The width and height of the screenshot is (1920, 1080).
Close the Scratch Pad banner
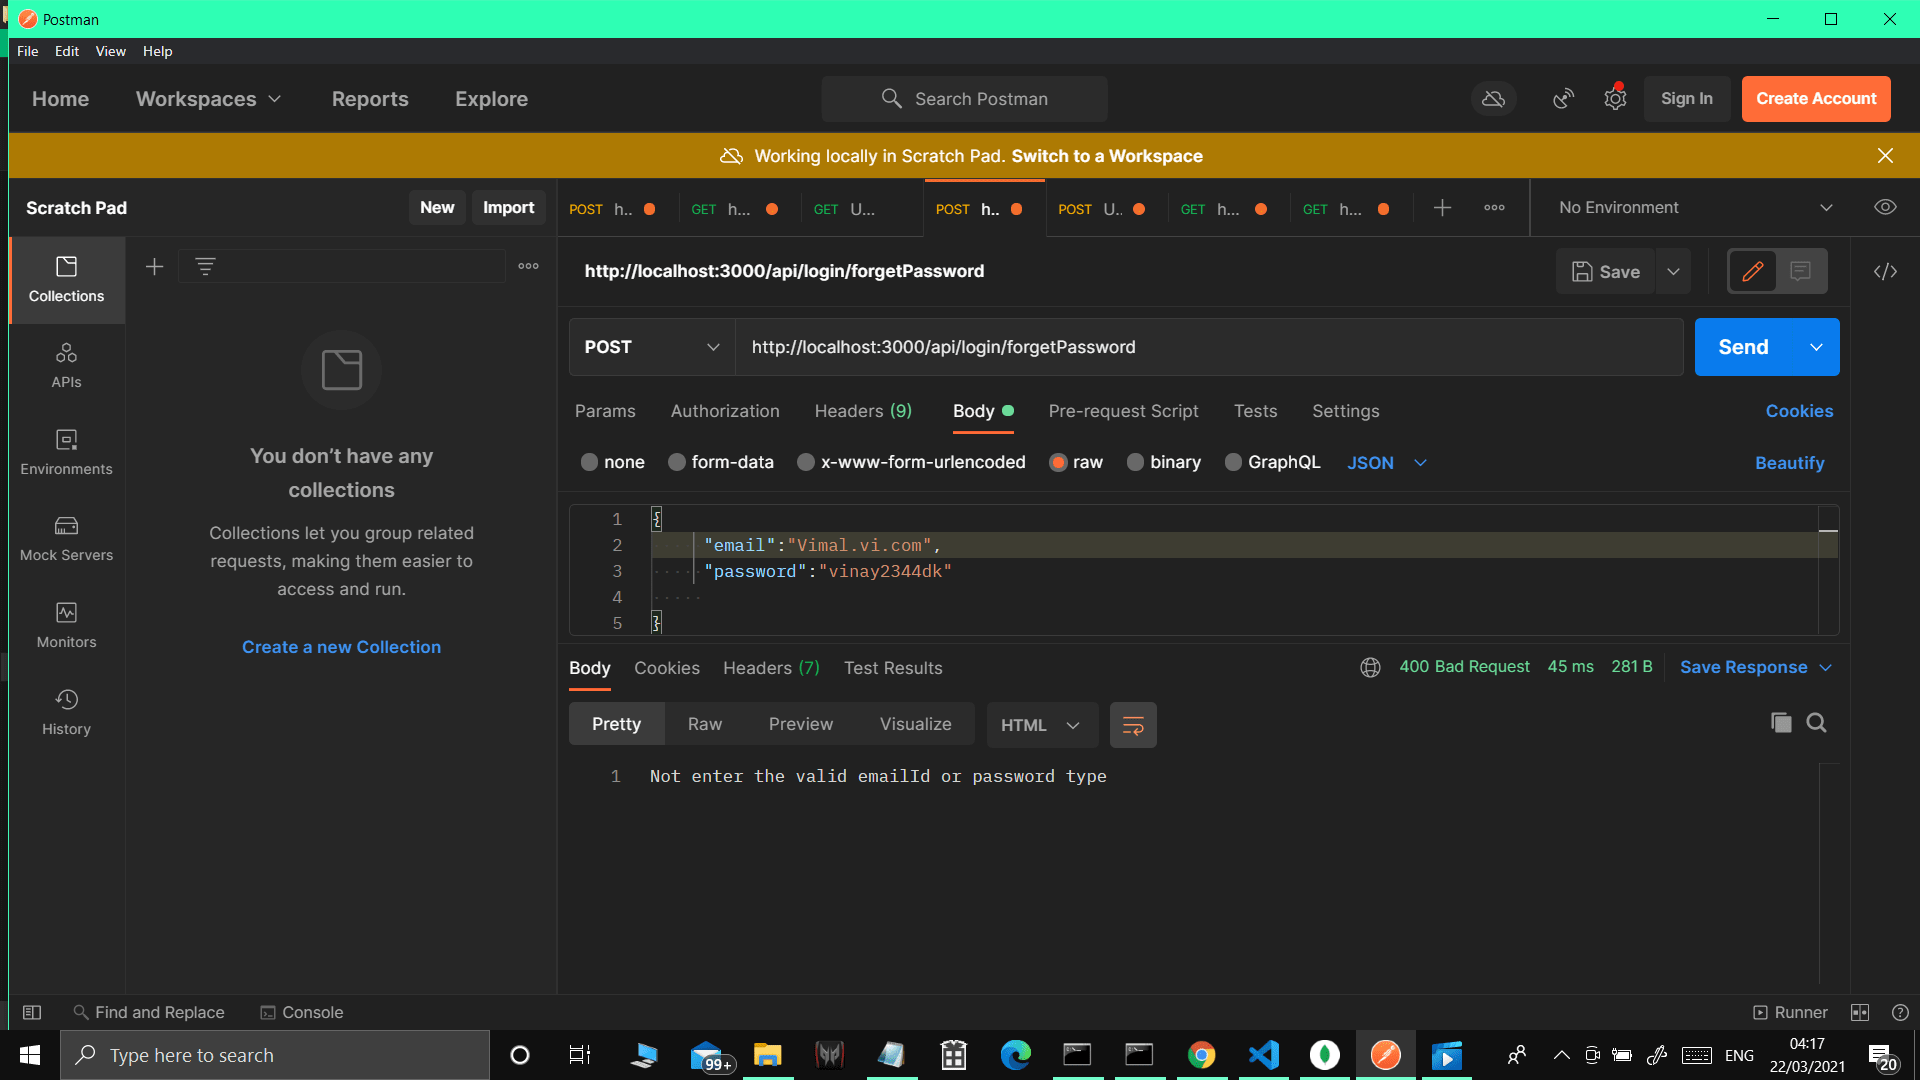click(1885, 156)
